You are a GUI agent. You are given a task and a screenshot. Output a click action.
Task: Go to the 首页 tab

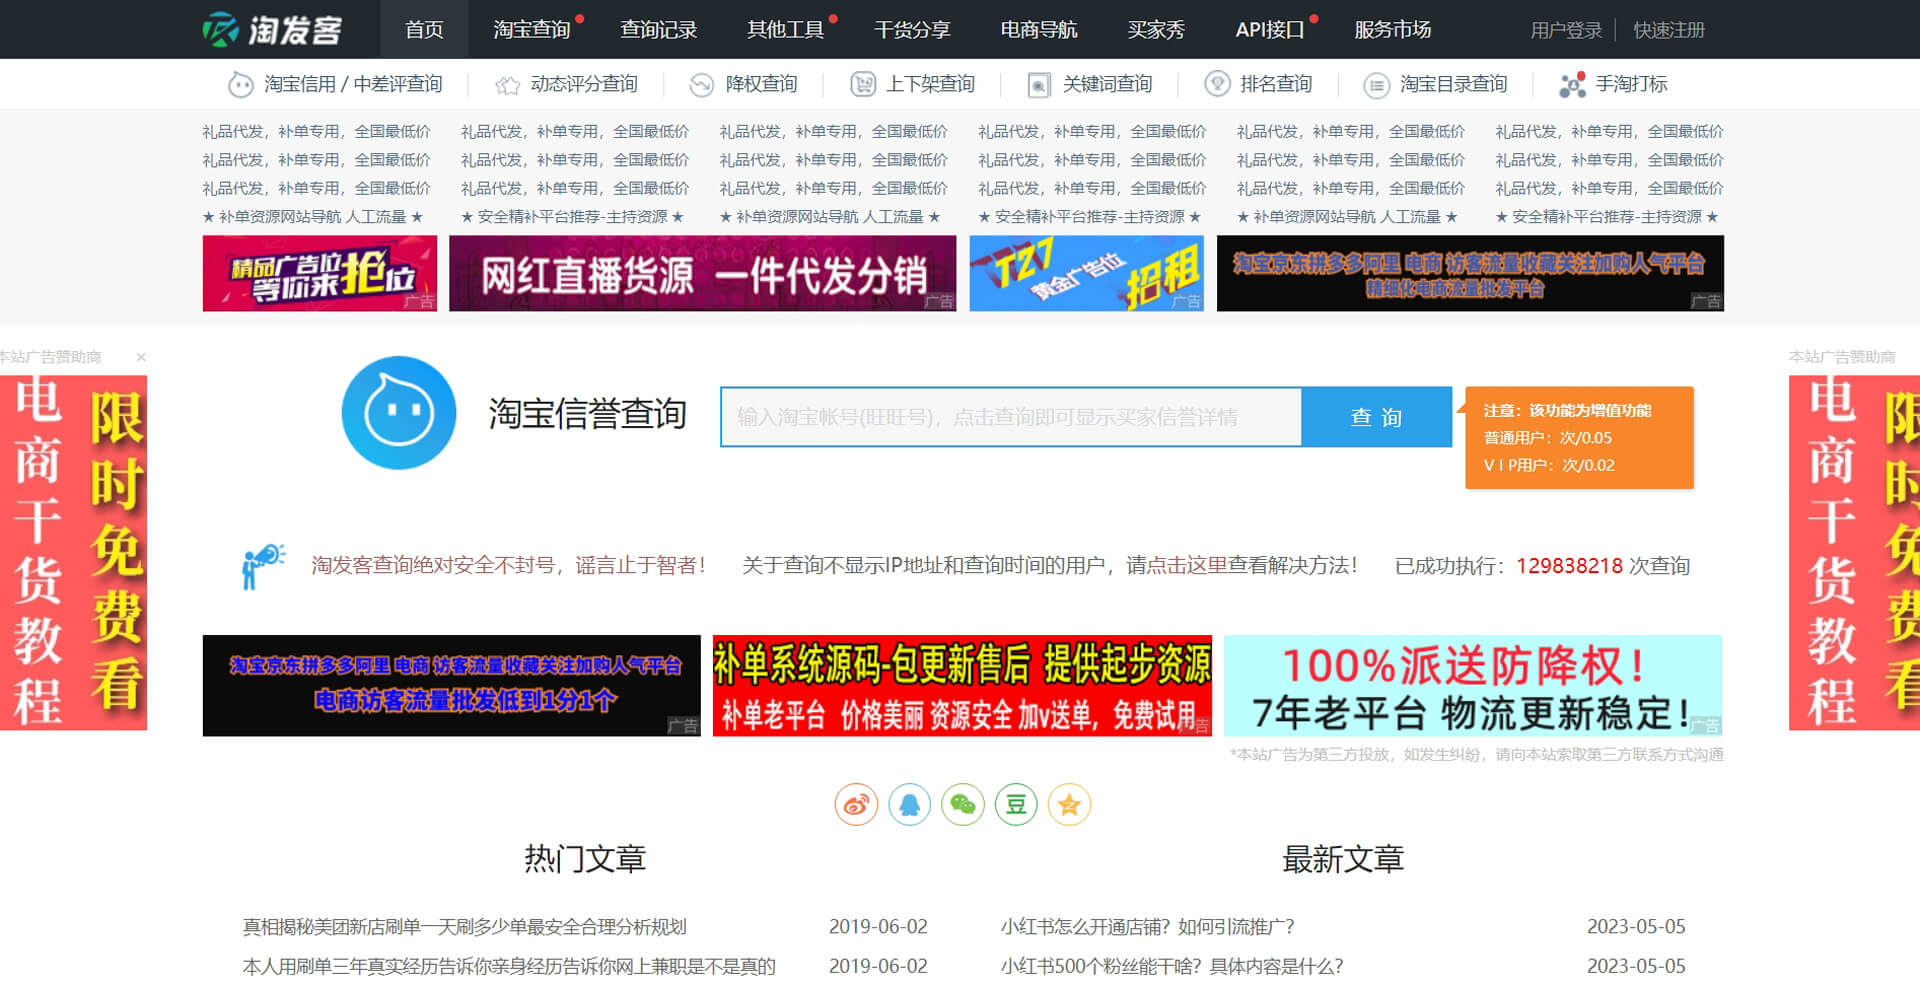[x=424, y=30]
